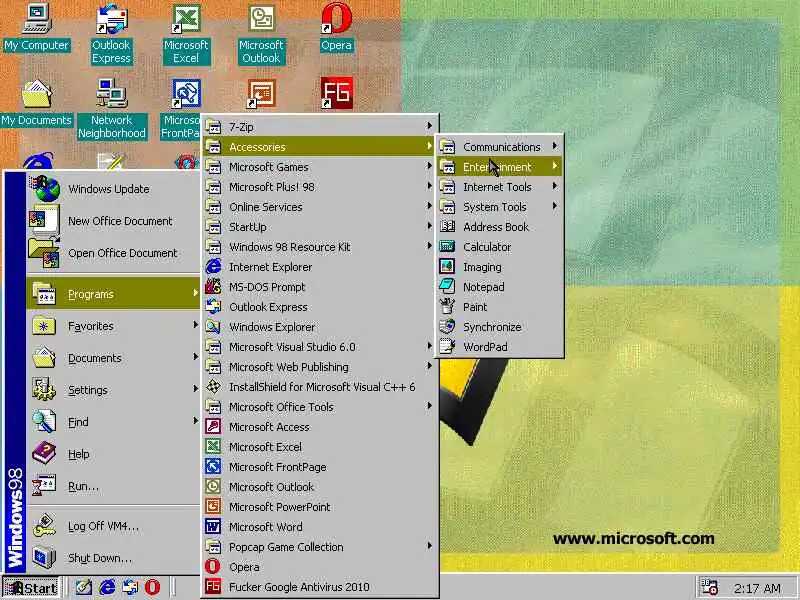Expand System Tools submenu
The width and height of the screenshot is (800, 600).
[499, 207]
